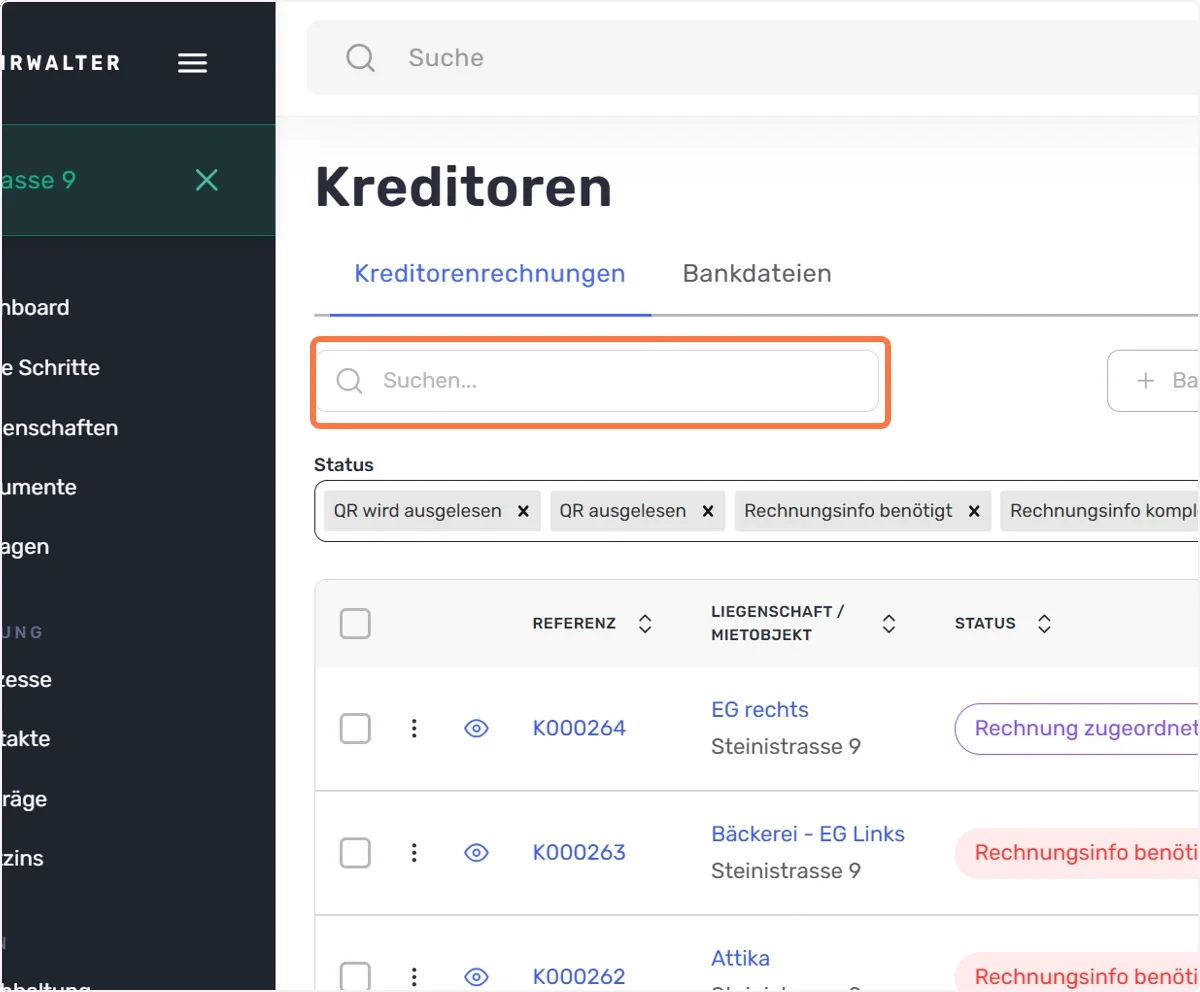This screenshot has height=992, width=1200.
Task: Sort the table by Referenz
Action: tap(645, 624)
